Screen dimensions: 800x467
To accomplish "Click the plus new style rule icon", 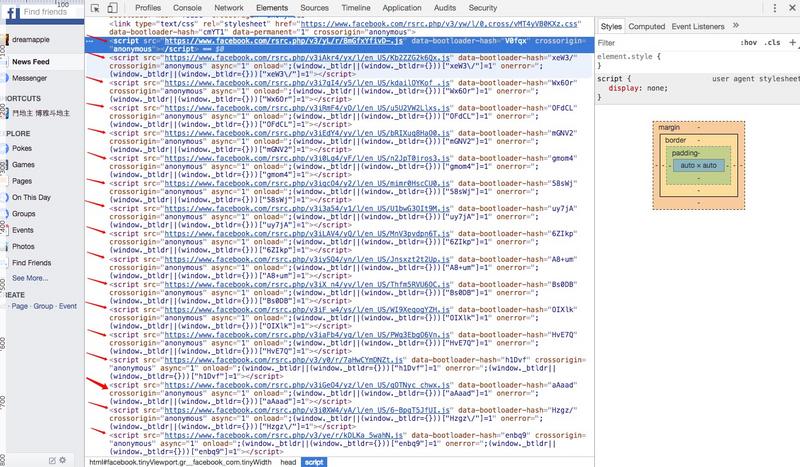I will (x=792, y=42).
